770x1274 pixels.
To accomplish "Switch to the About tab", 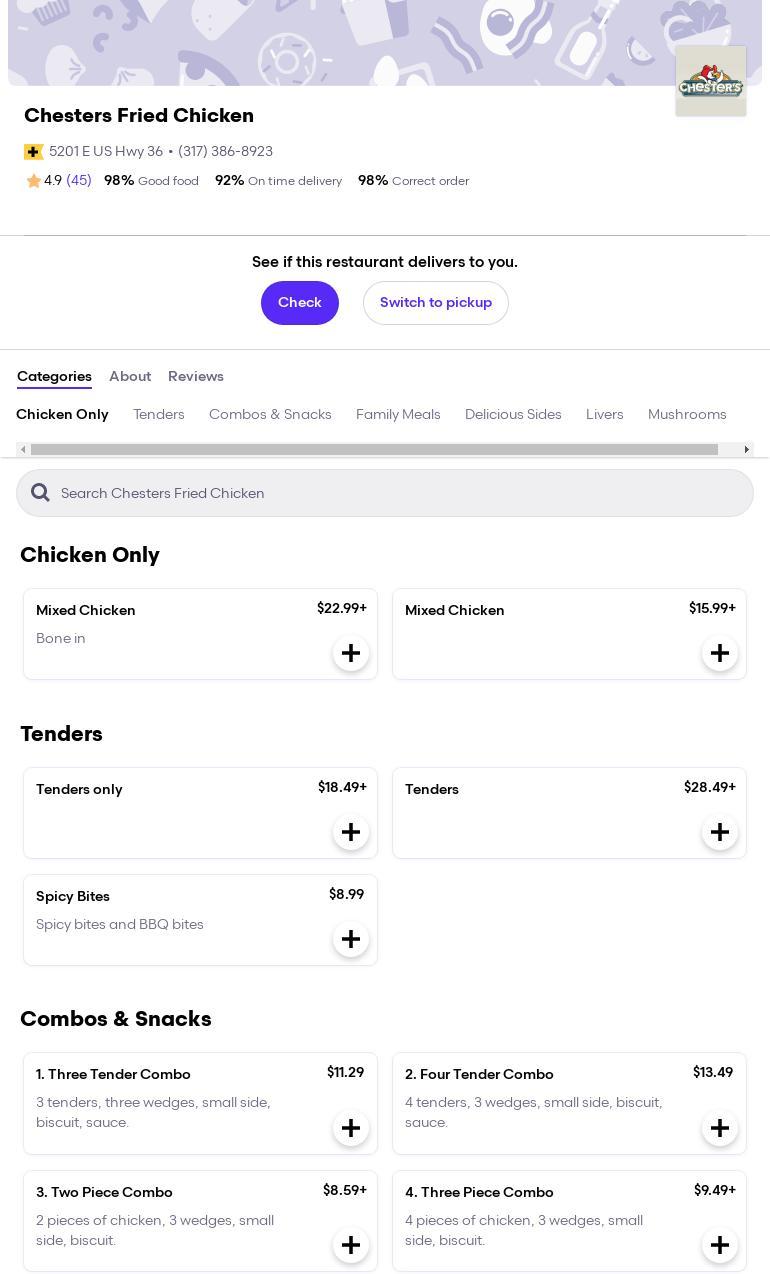I will (130, 376).
